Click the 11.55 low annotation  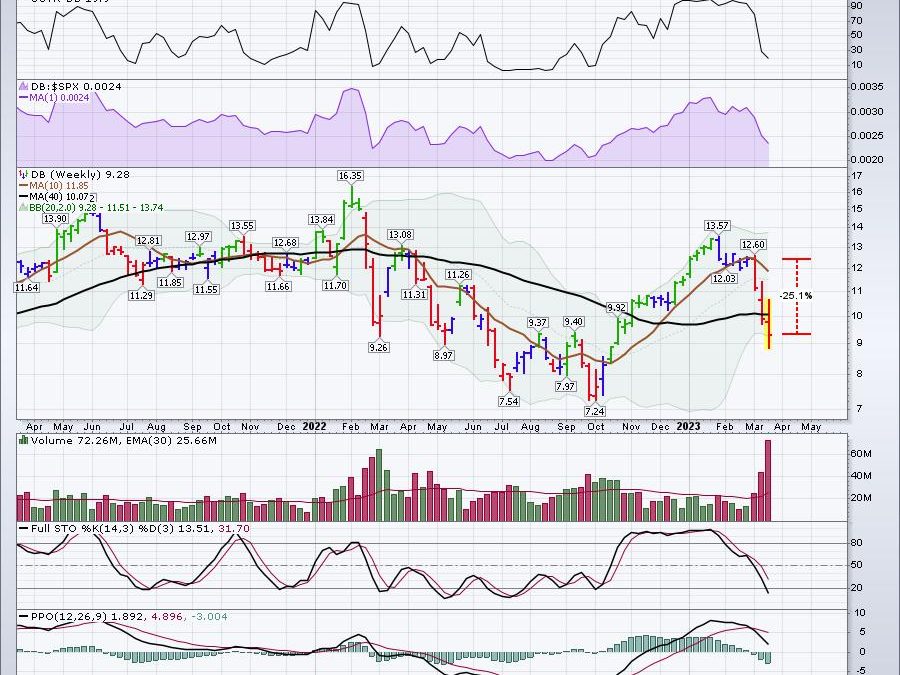click(205, 289)
